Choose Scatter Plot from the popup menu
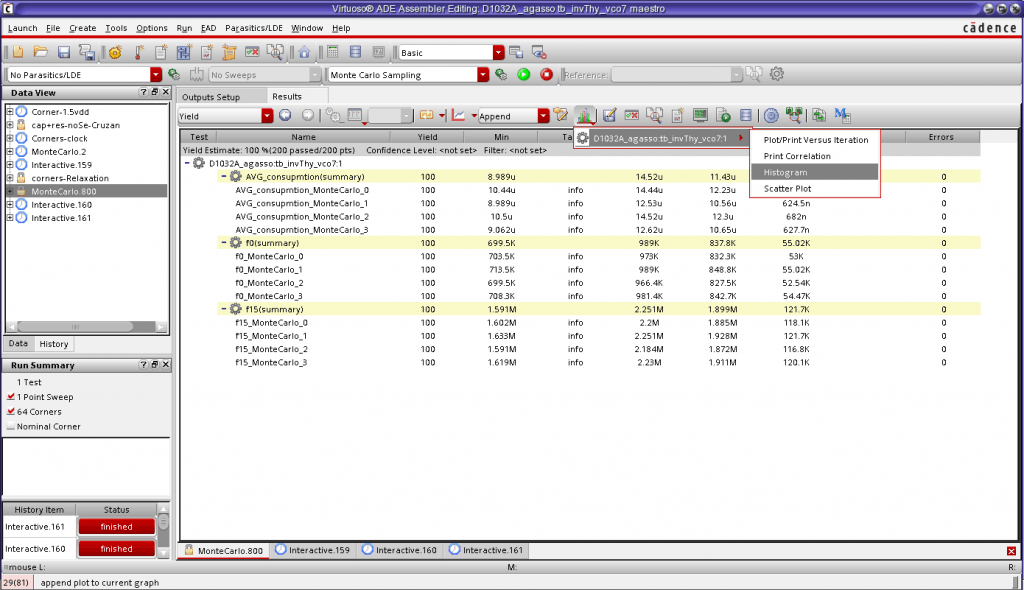The image size is (1024, 590). pyautogui.click(x=814, y=189)
